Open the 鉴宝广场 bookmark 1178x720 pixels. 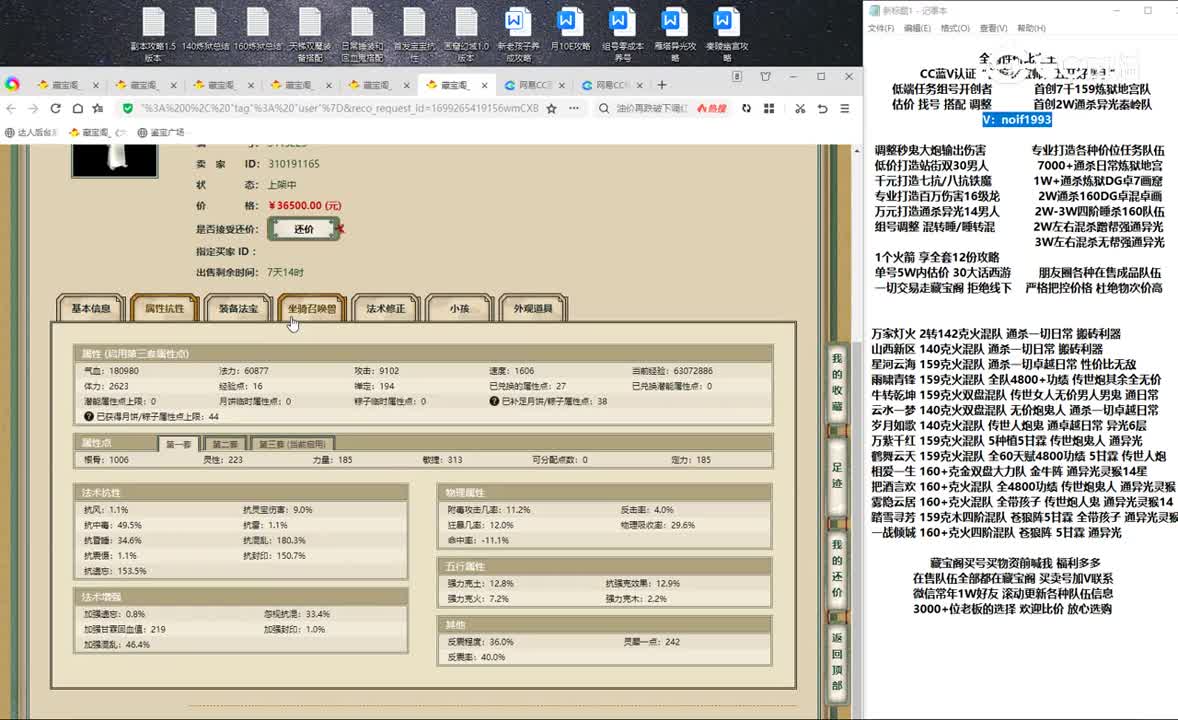[x=161, y=132]
